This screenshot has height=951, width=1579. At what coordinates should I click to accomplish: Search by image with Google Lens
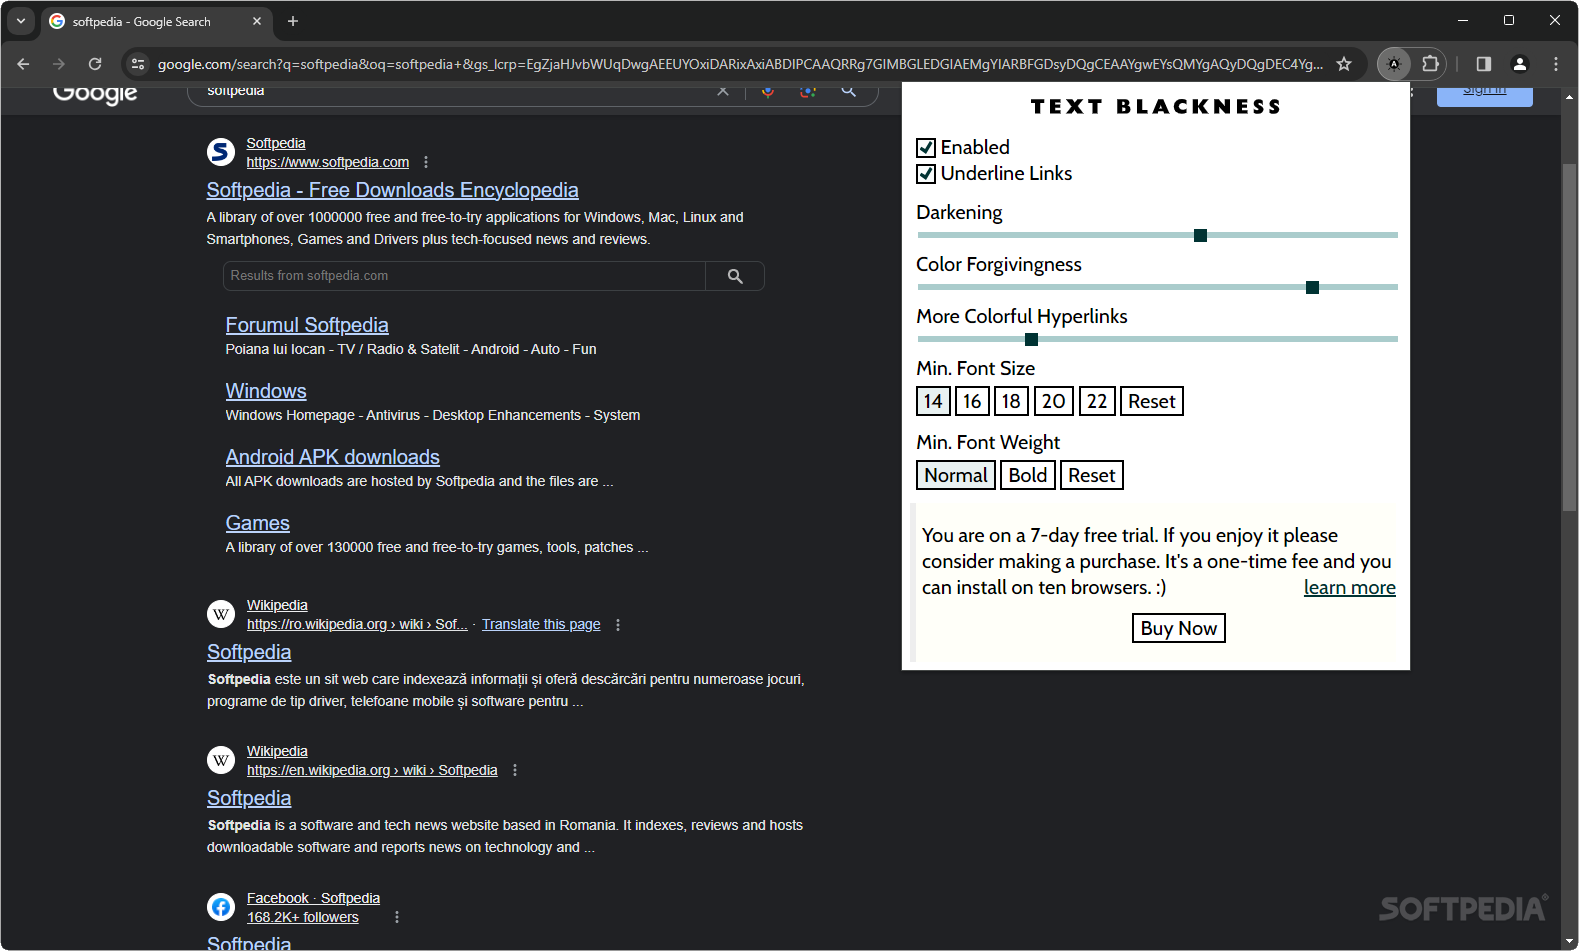click(808, 91)
